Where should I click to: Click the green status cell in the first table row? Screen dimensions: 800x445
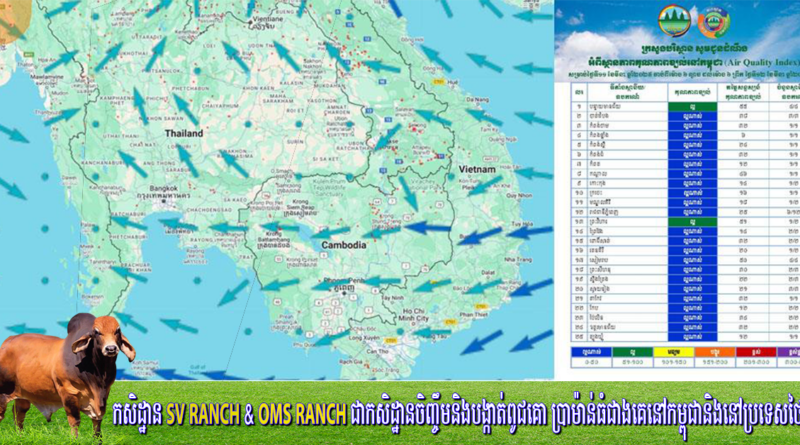click(692, 107)
